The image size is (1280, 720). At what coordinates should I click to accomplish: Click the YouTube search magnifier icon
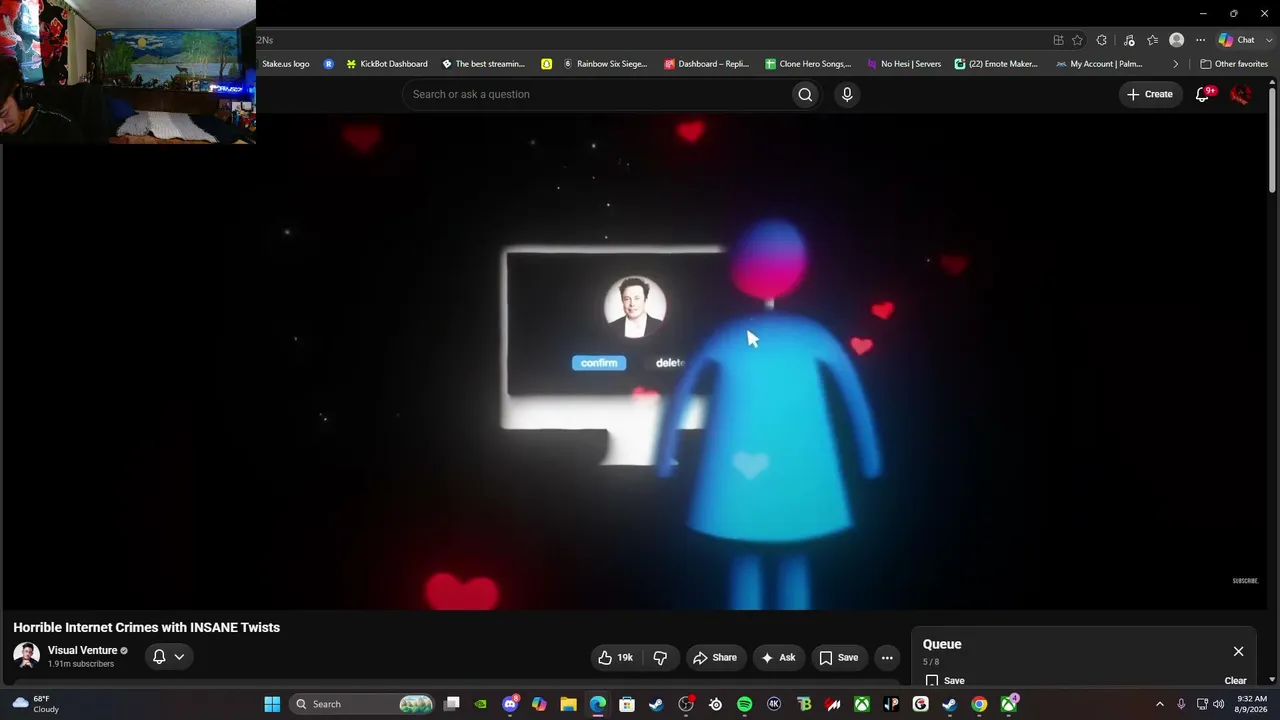point(805,94)
